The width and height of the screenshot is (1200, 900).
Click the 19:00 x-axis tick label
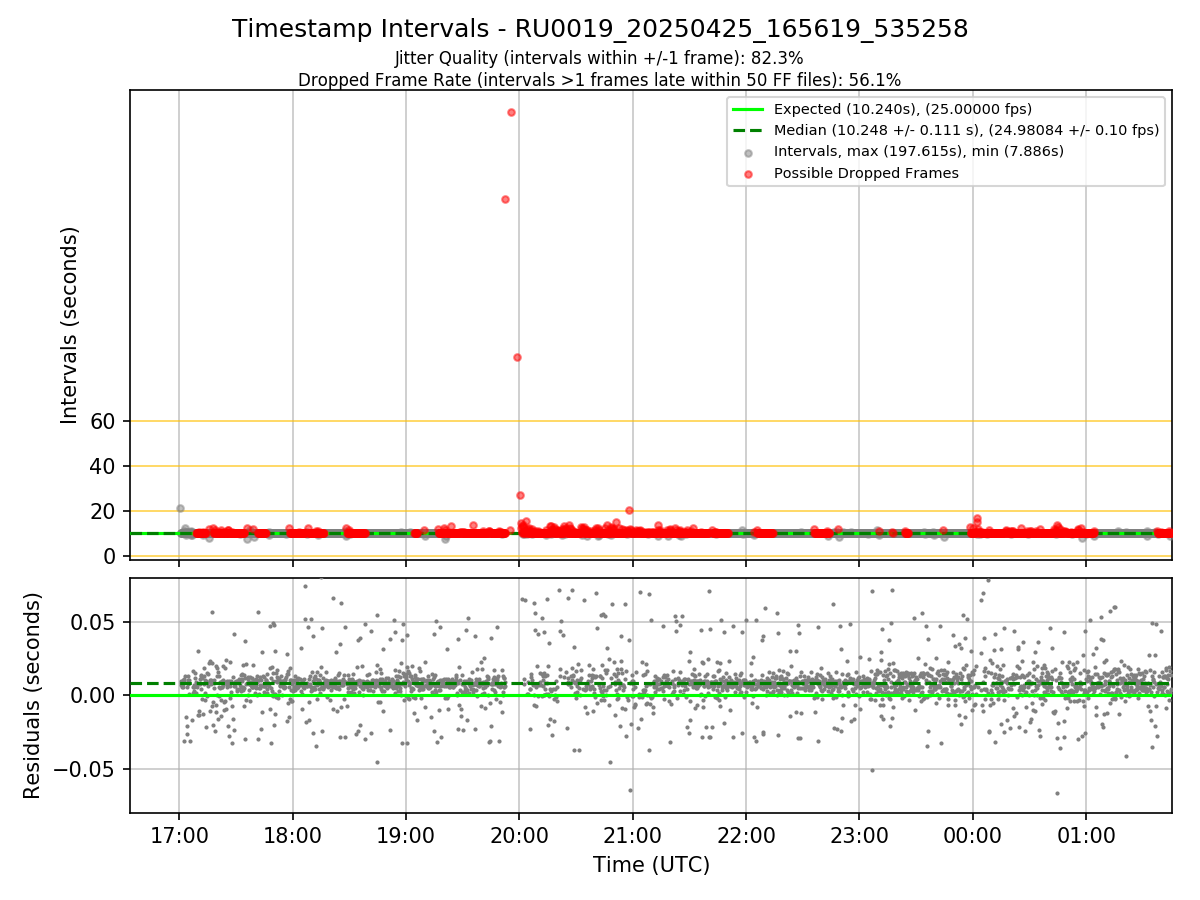tap(405, 834)
